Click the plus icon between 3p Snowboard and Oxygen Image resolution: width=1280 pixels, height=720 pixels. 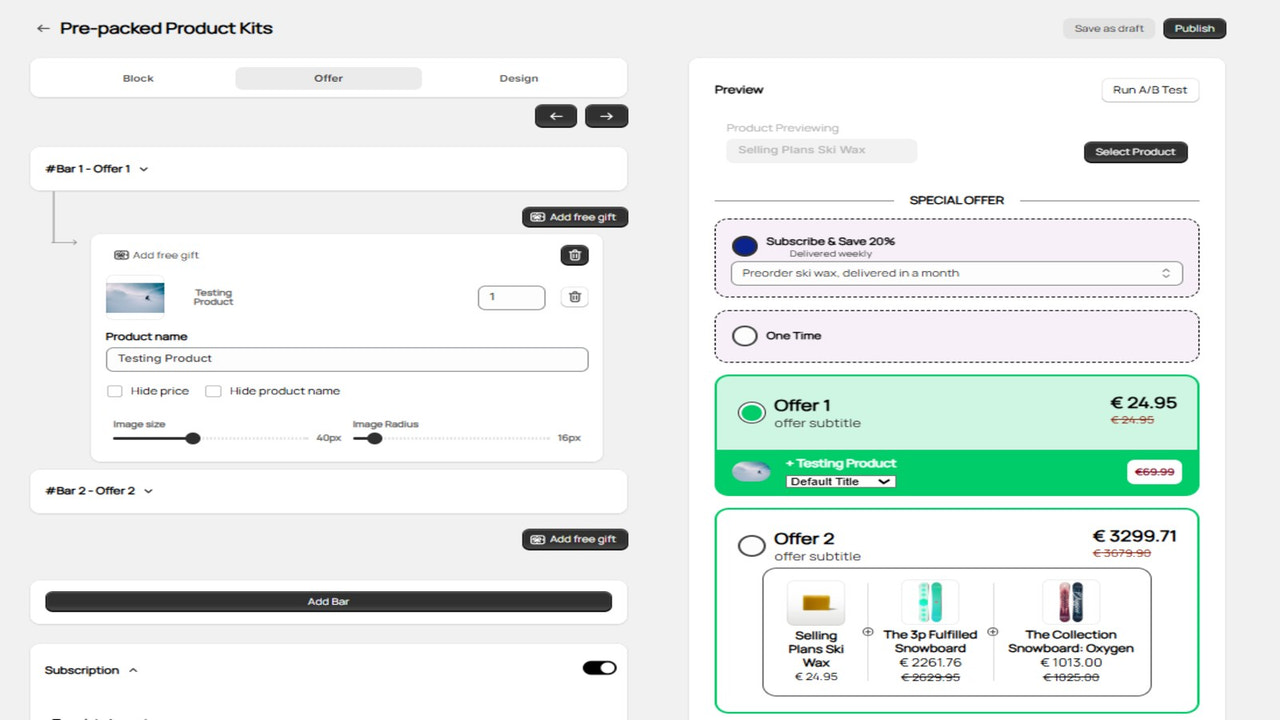(x=993, y=632)
